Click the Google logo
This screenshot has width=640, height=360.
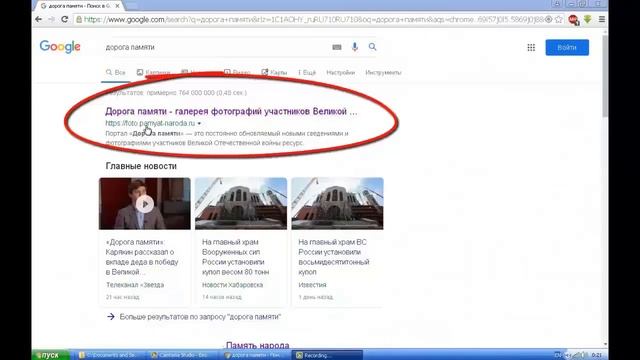(x=60, y=47)
